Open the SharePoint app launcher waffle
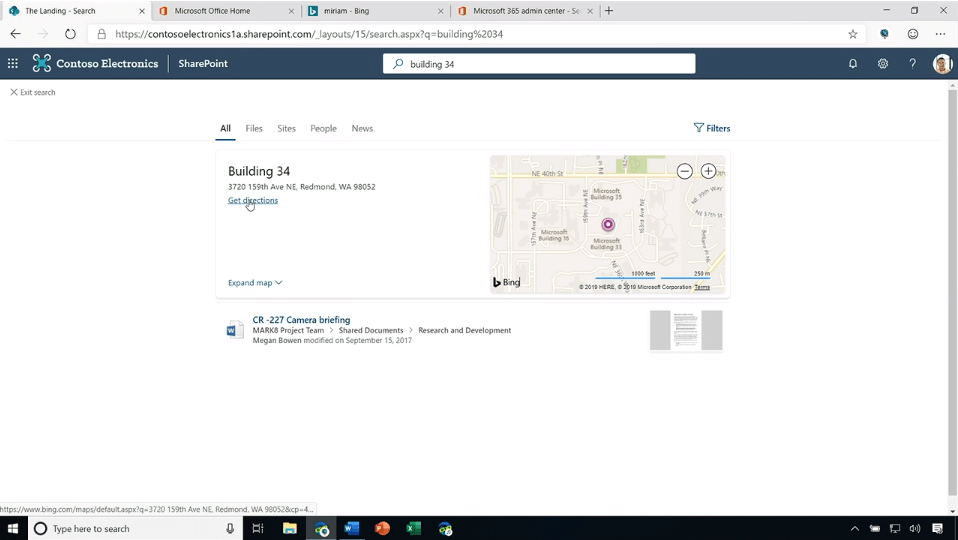The height and width of the screenshot is (540, 958). (x=13, y=64)
